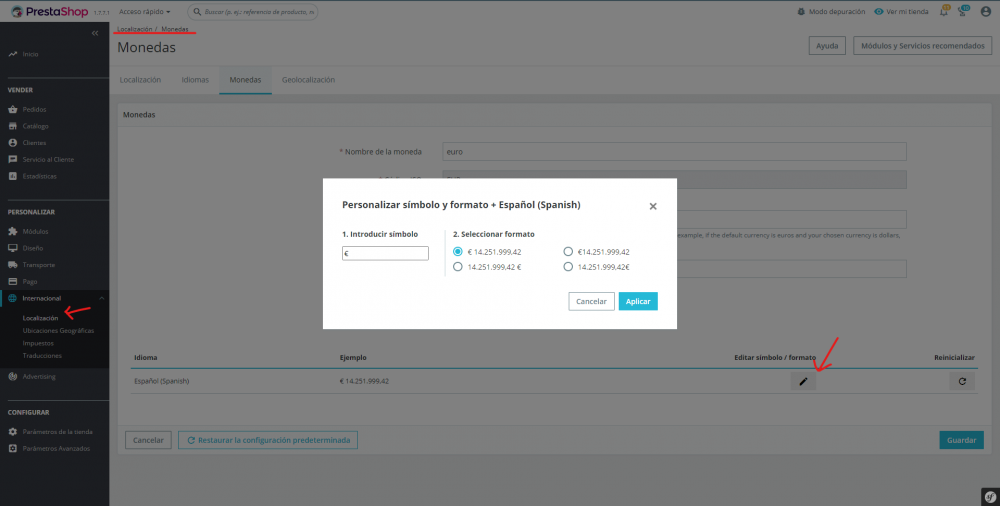This screenshot has width=1000, height=506.
Task: Open Diseño monitor icon
Action: pos(13,248)
